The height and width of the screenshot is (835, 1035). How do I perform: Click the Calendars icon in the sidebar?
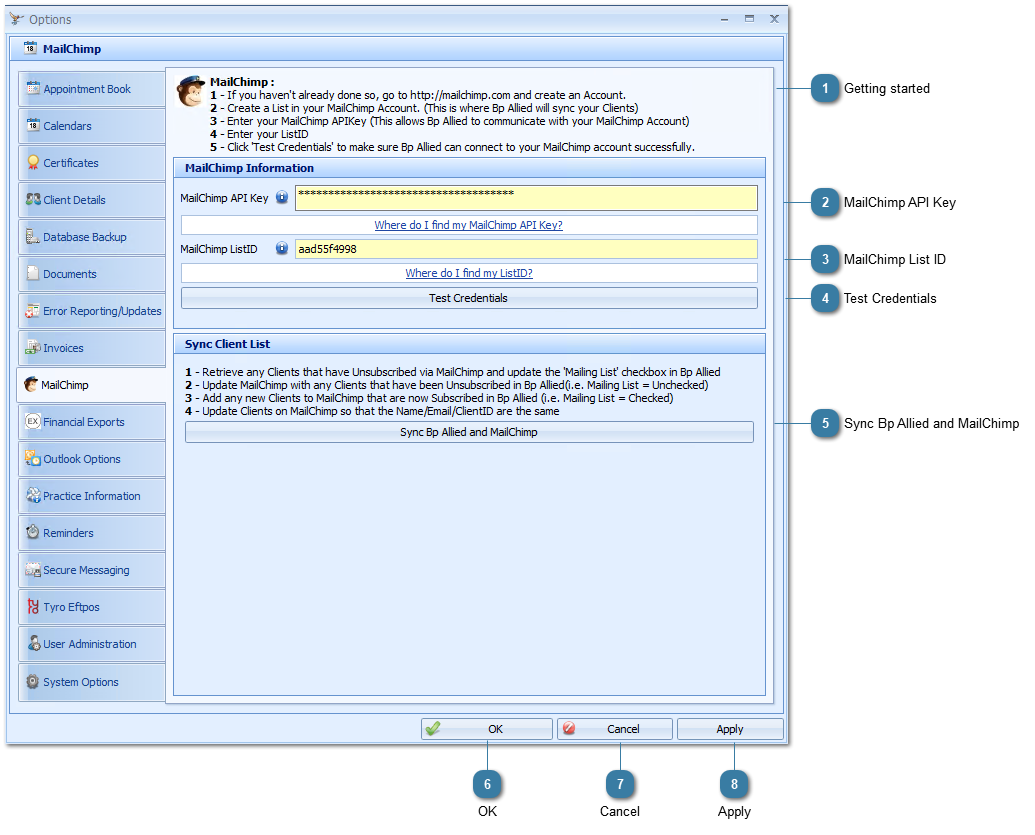pyautogui.click(x=33, y=125)
